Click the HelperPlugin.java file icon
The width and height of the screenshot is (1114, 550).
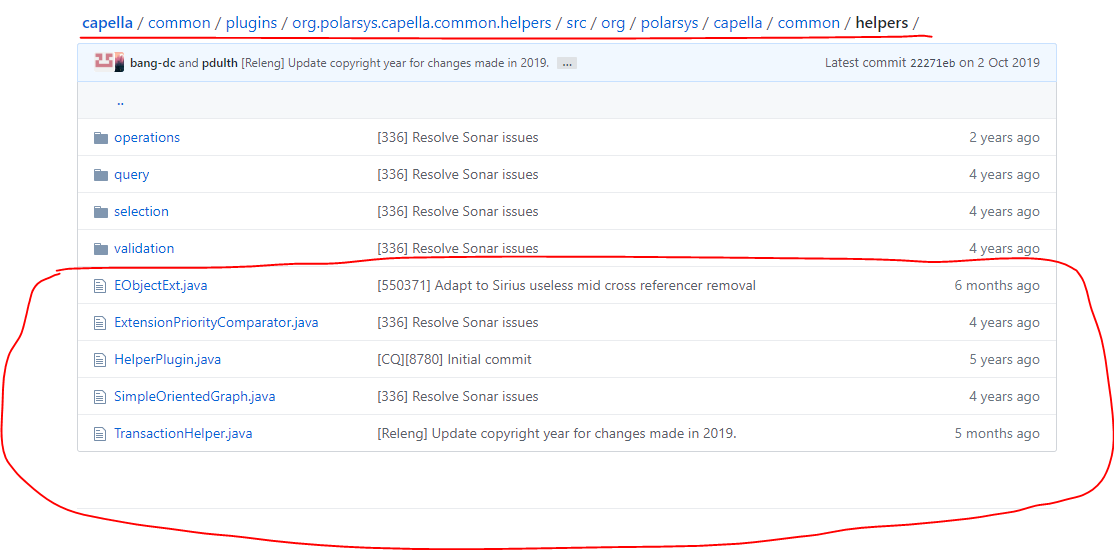point(100,360)
